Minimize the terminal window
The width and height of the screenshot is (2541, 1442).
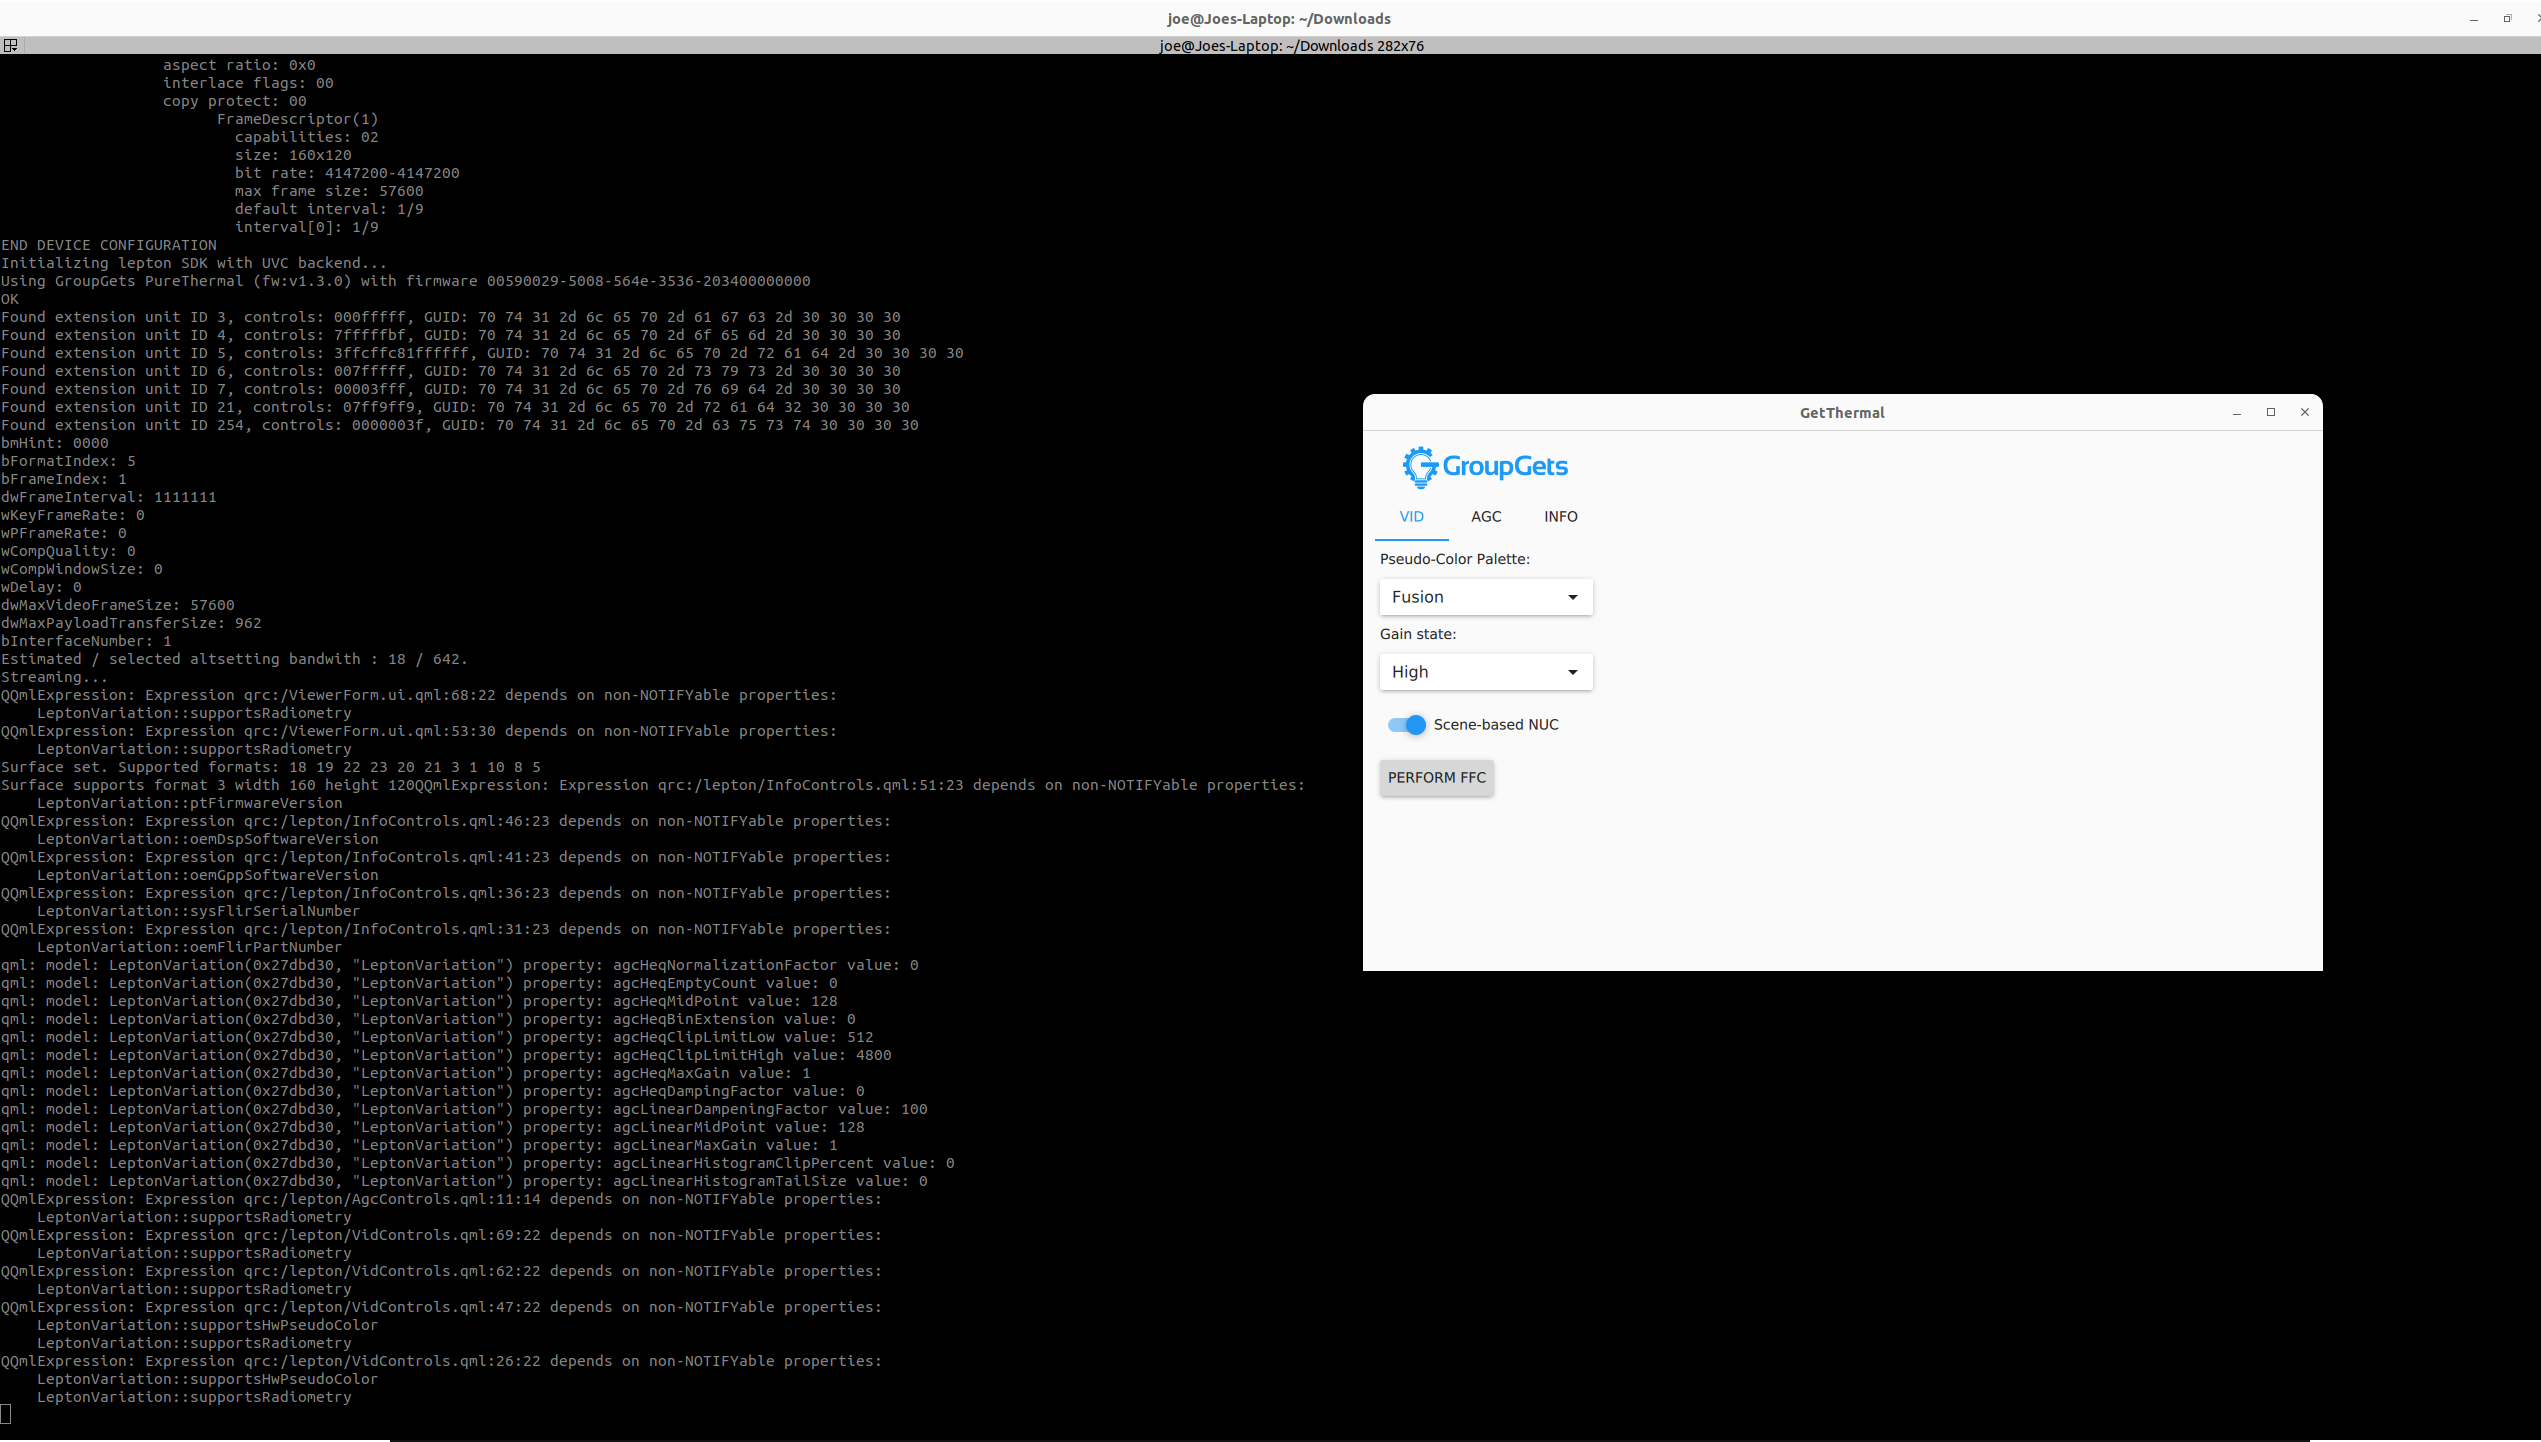click(2474, 18)
